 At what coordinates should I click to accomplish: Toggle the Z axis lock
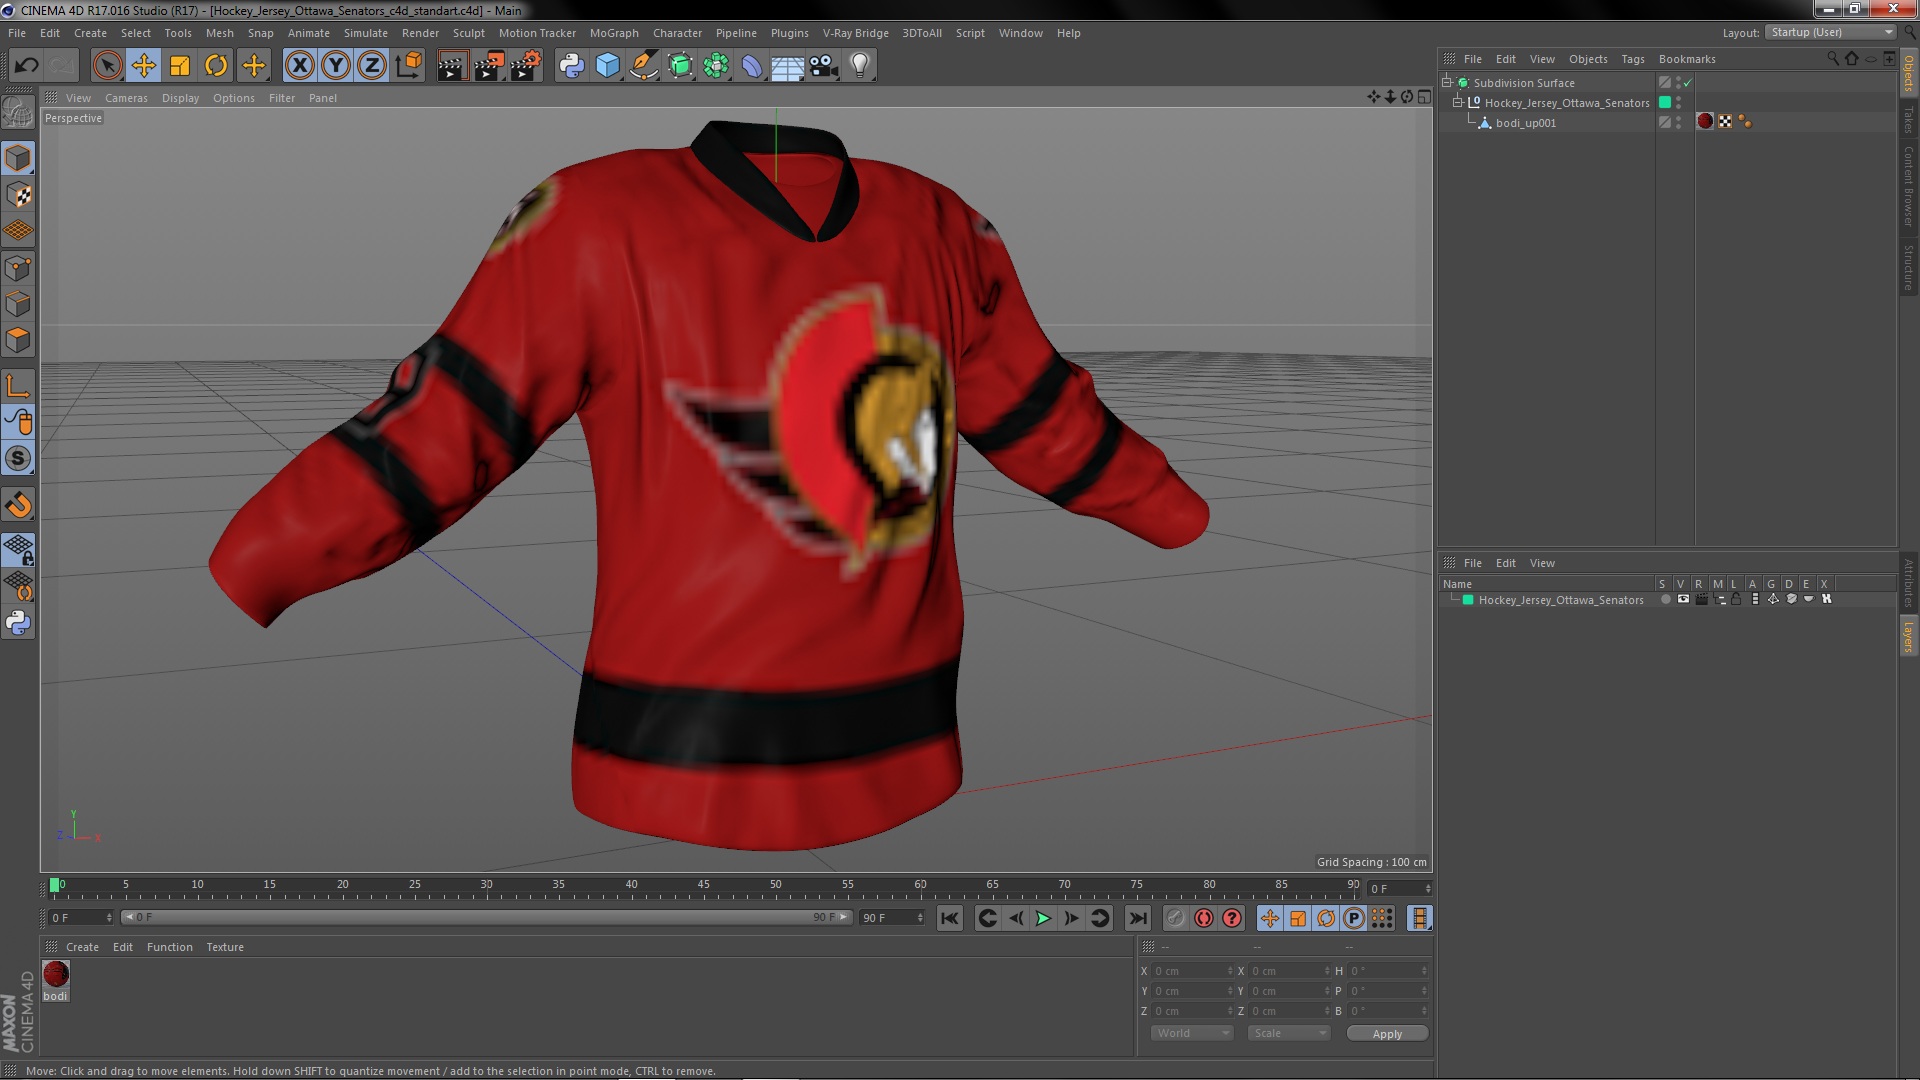372,66
